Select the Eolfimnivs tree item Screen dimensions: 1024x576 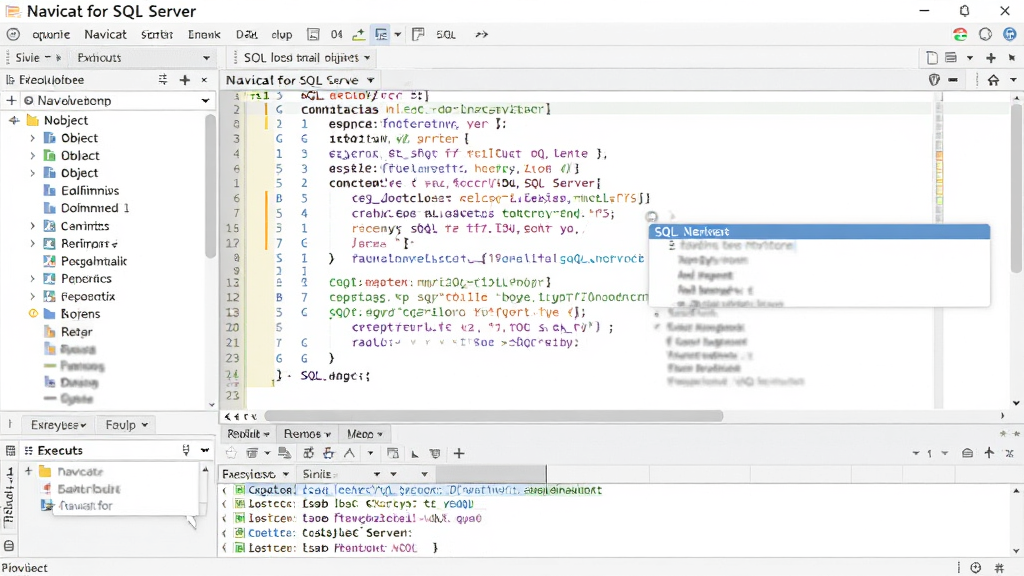(90, 191)
